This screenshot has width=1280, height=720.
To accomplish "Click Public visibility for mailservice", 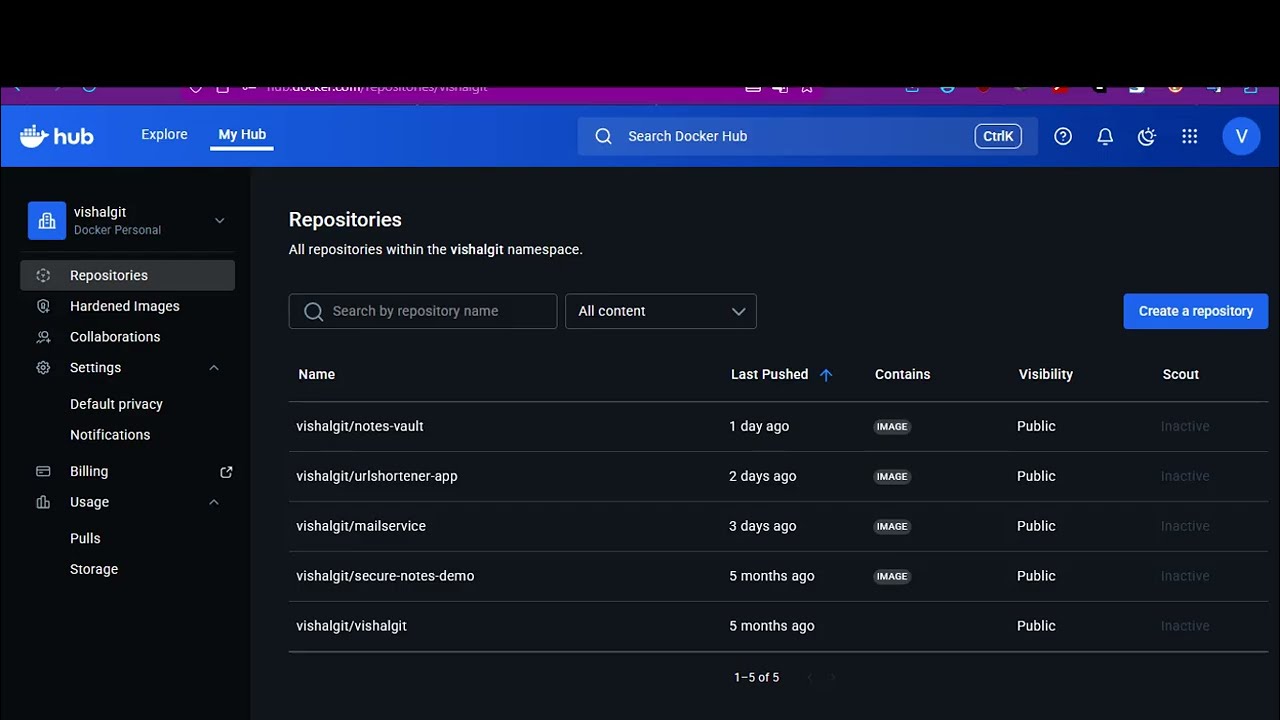I will (1036, 526).
